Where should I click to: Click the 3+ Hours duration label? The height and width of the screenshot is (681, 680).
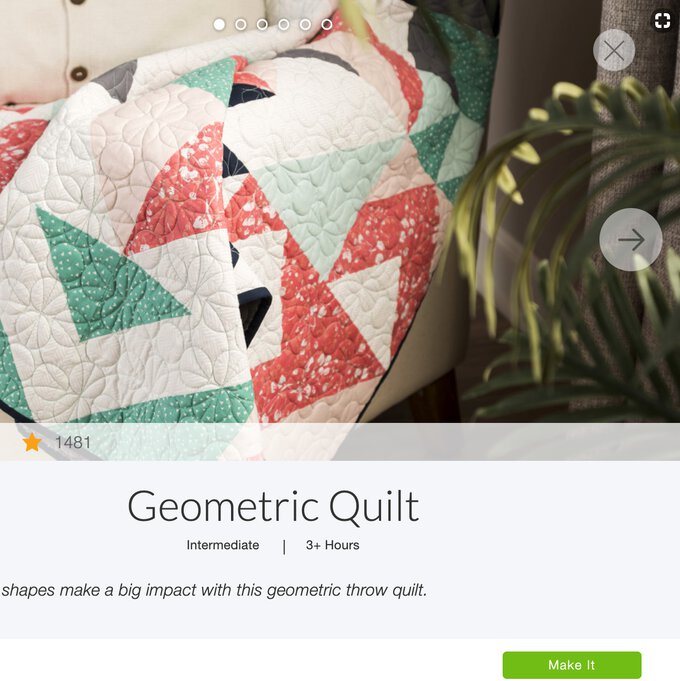pyautogui.click(x=333, y=545)
